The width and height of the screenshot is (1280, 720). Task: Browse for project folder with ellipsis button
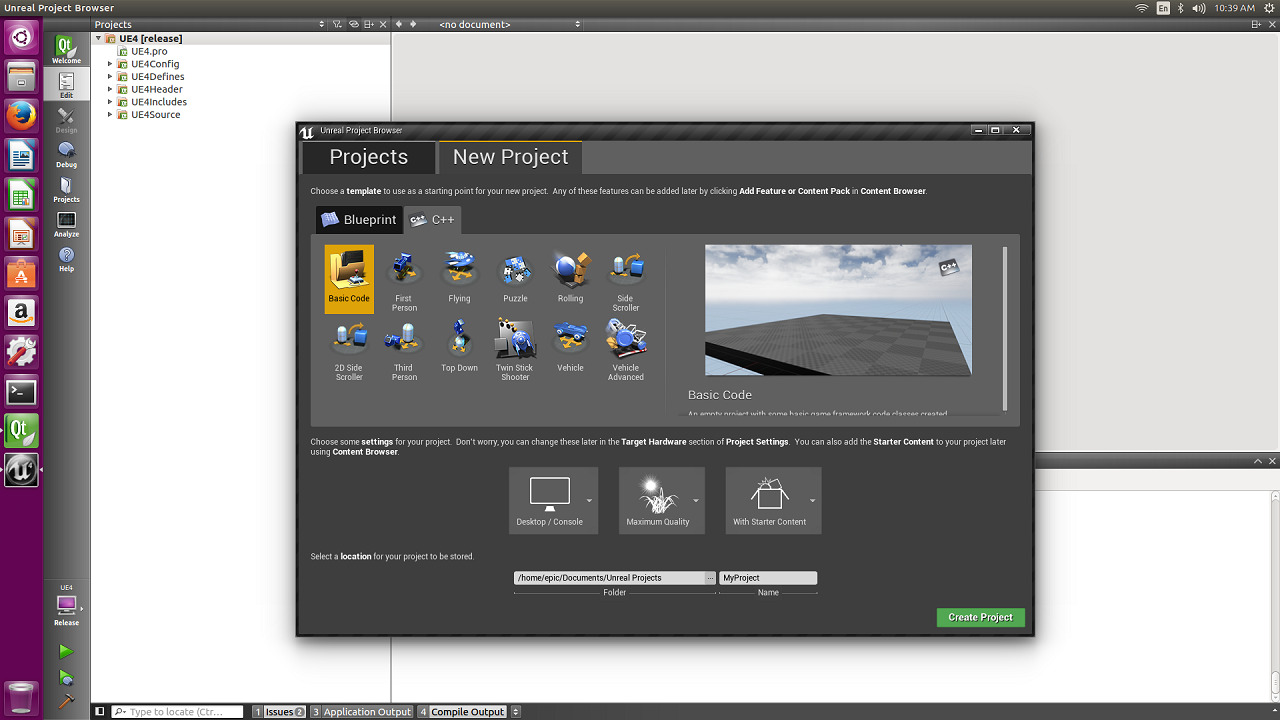[711, 578]
